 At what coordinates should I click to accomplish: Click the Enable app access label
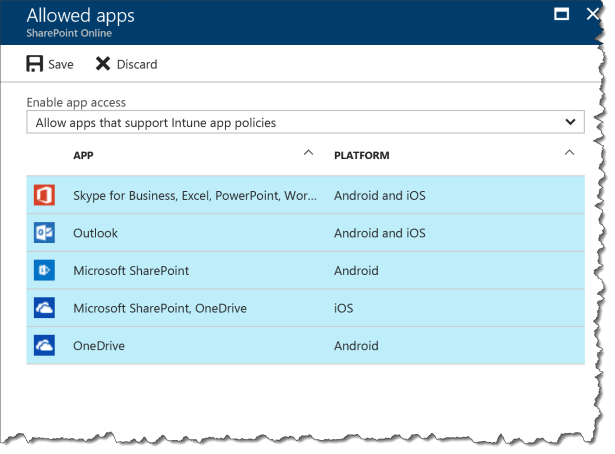pos(76,103)
